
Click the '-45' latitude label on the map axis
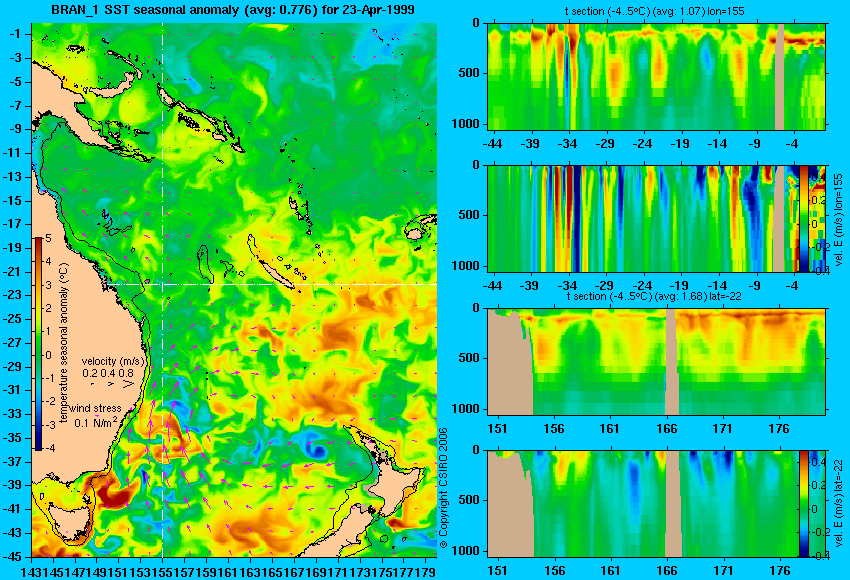(13, 557)
